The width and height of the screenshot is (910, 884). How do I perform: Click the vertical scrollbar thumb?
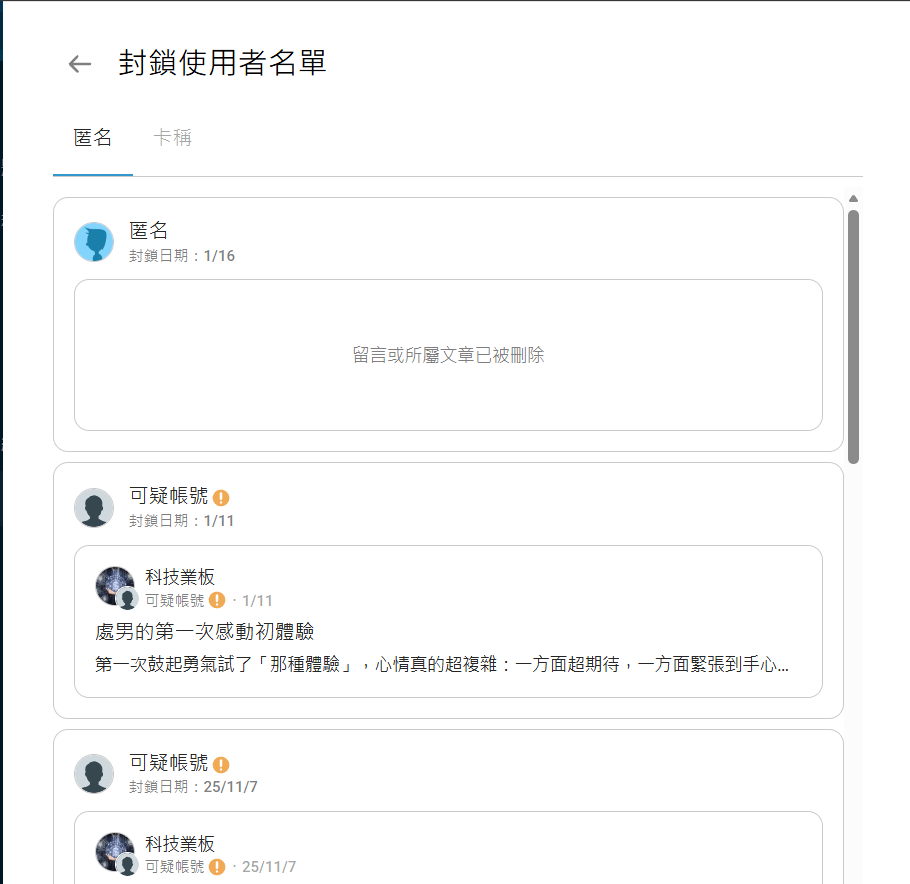[853, 337]
